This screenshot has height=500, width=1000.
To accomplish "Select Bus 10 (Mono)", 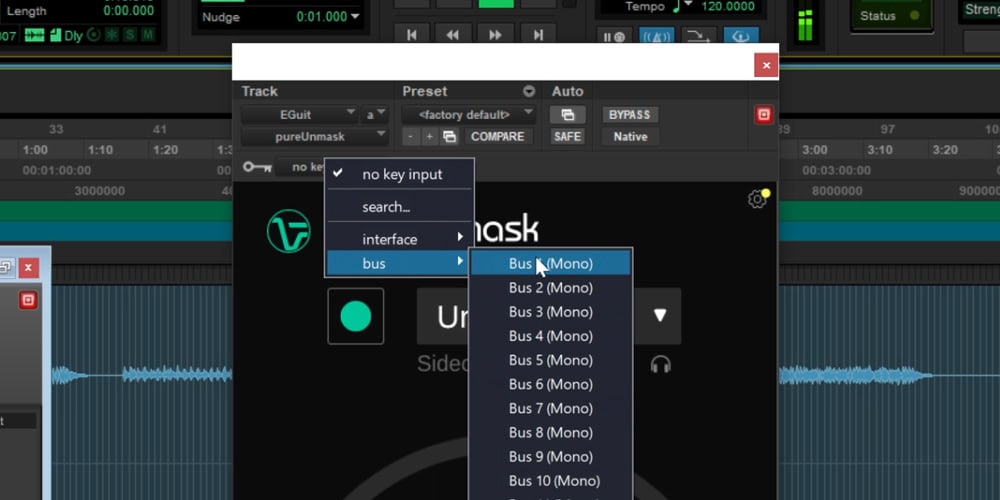I will pos(551,481).
